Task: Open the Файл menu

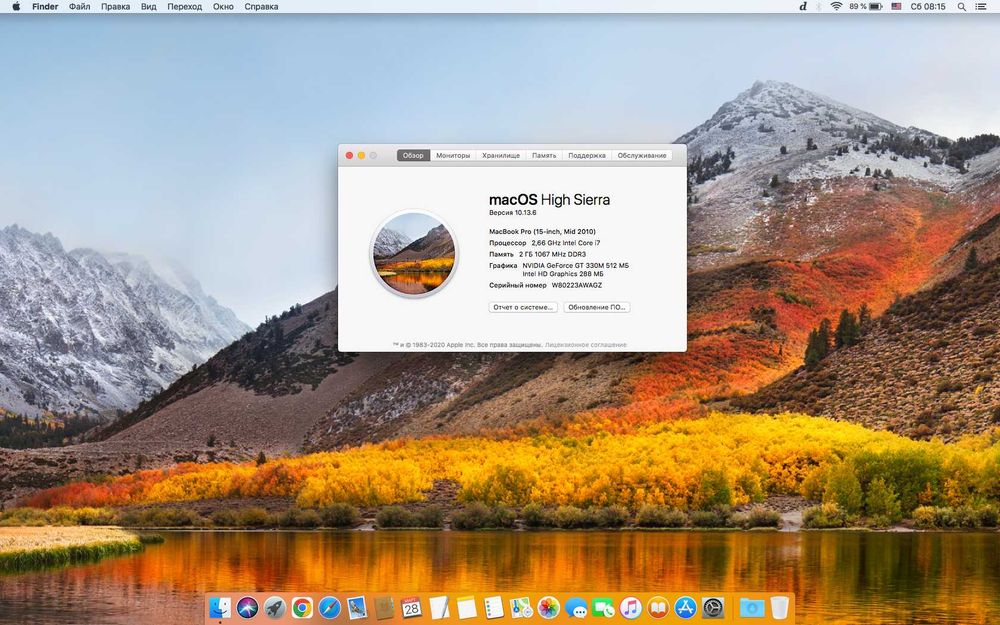Action: click(79, 6)
